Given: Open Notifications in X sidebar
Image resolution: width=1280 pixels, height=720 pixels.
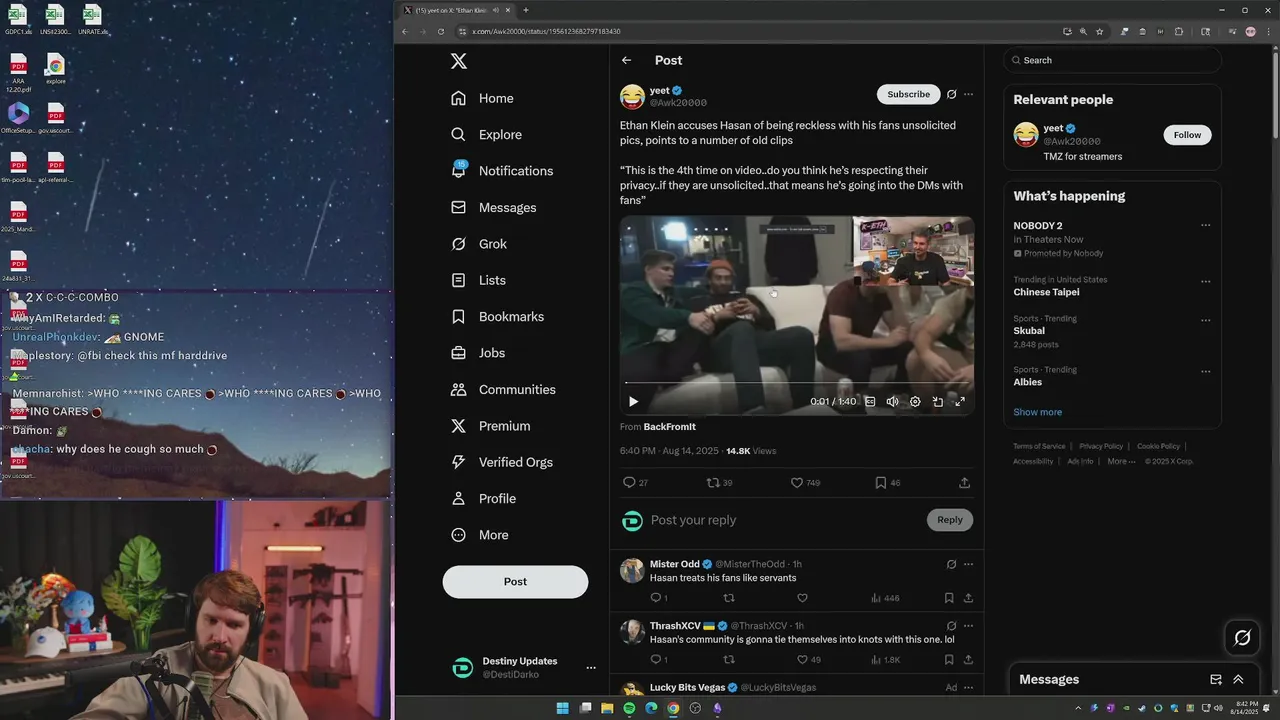Looking at the screenshot, I should coord(502,171).
